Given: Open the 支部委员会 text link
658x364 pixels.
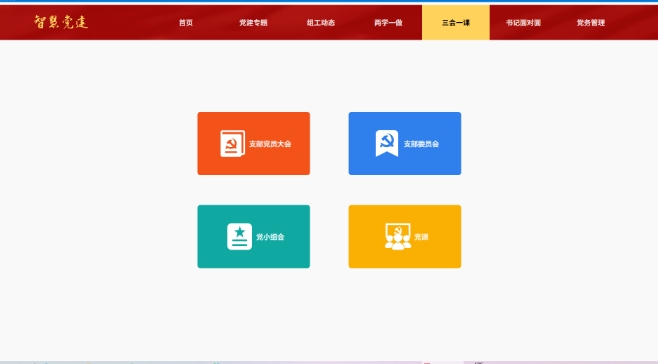Looking at the screenshot, I should click(421, 144).
